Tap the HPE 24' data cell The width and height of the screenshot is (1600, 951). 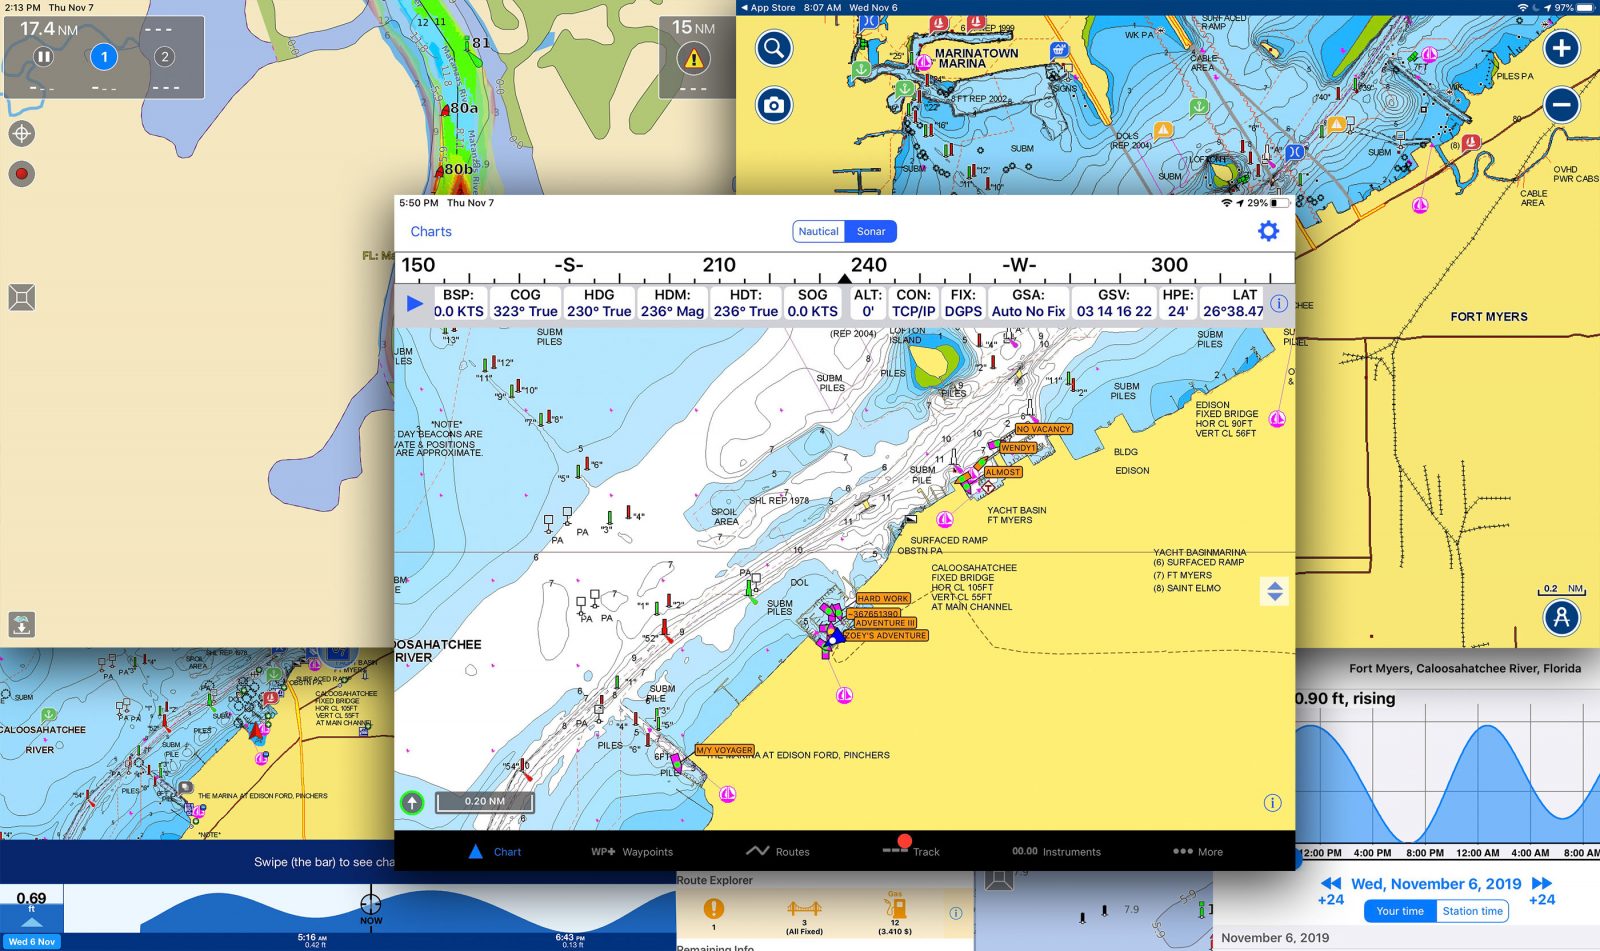[x=1178, y=303]
